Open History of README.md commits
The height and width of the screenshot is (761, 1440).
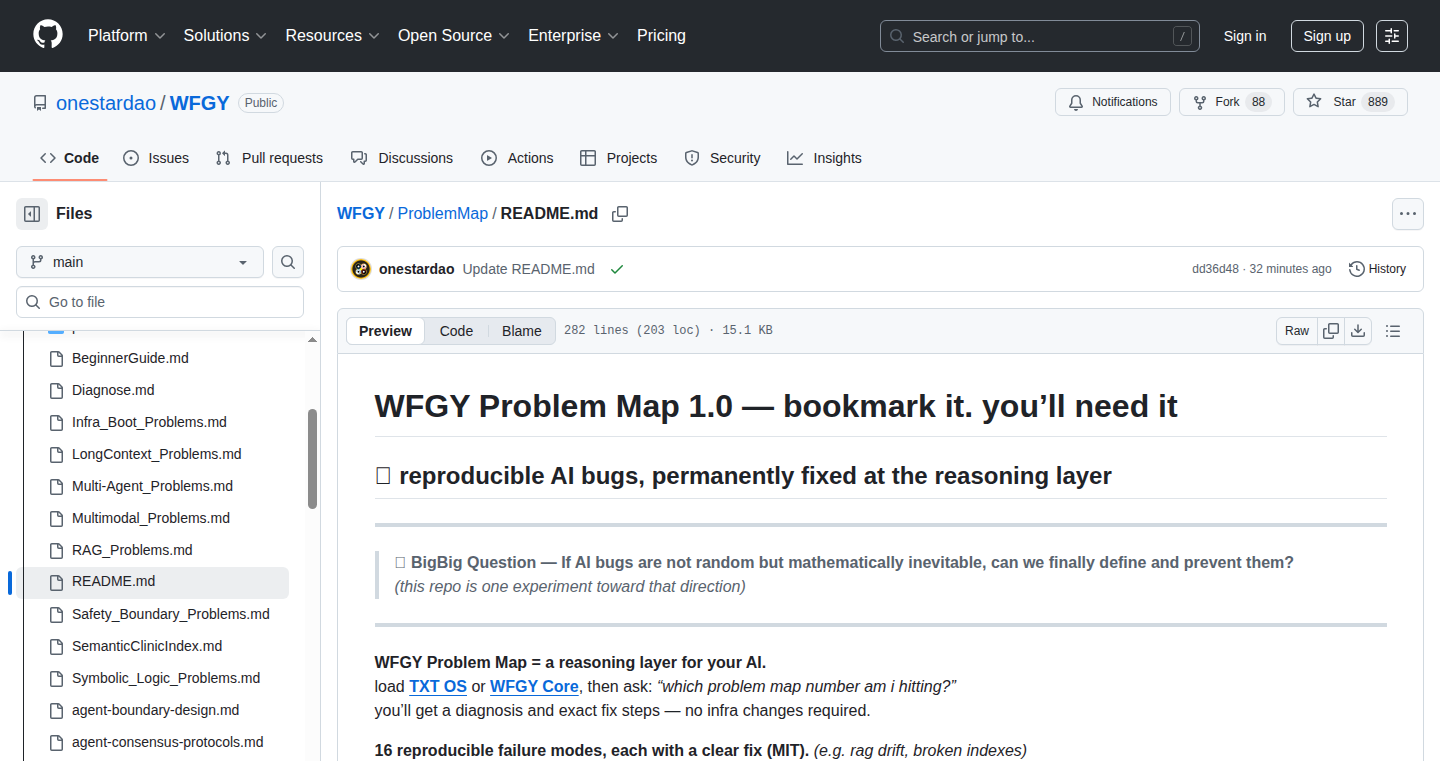point(1377,269)
